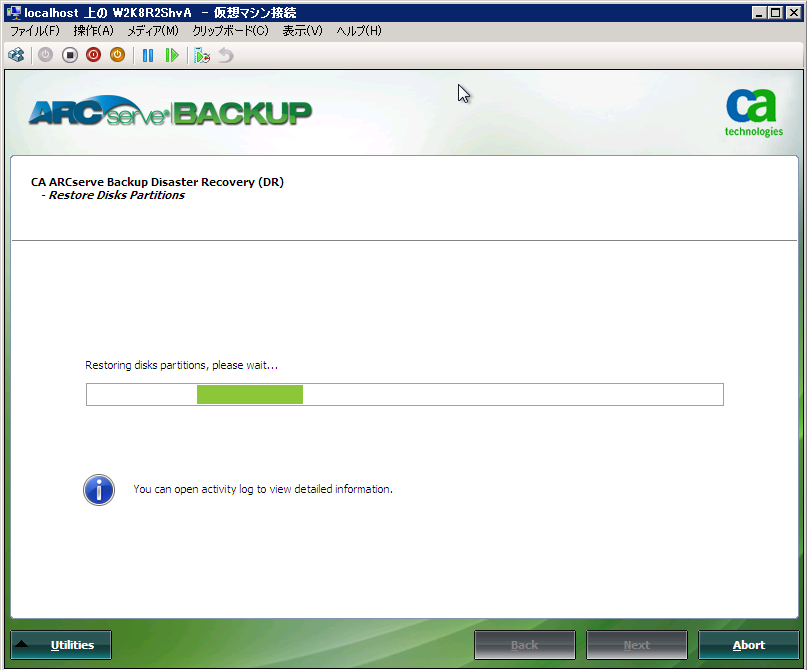This screenshot has height=670, width=807.
Task: Open the メディア(M) menu
Action: click(153, 31)
